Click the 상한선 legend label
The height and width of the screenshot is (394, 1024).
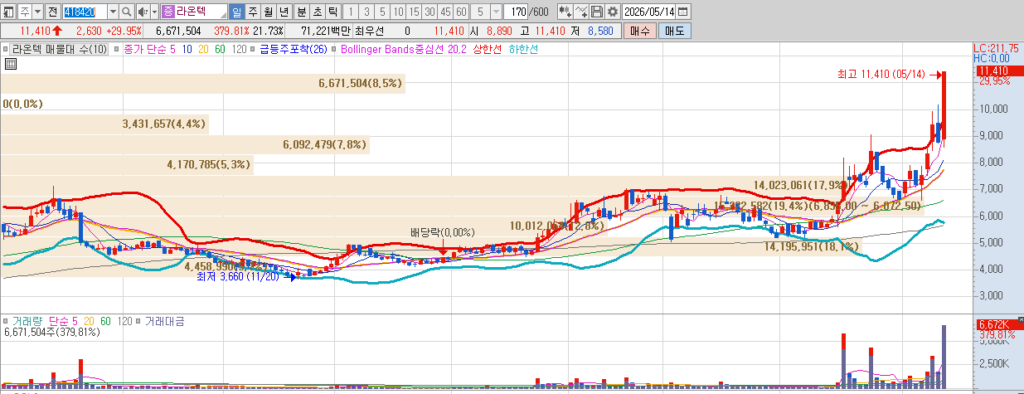[x=488, y=49]
